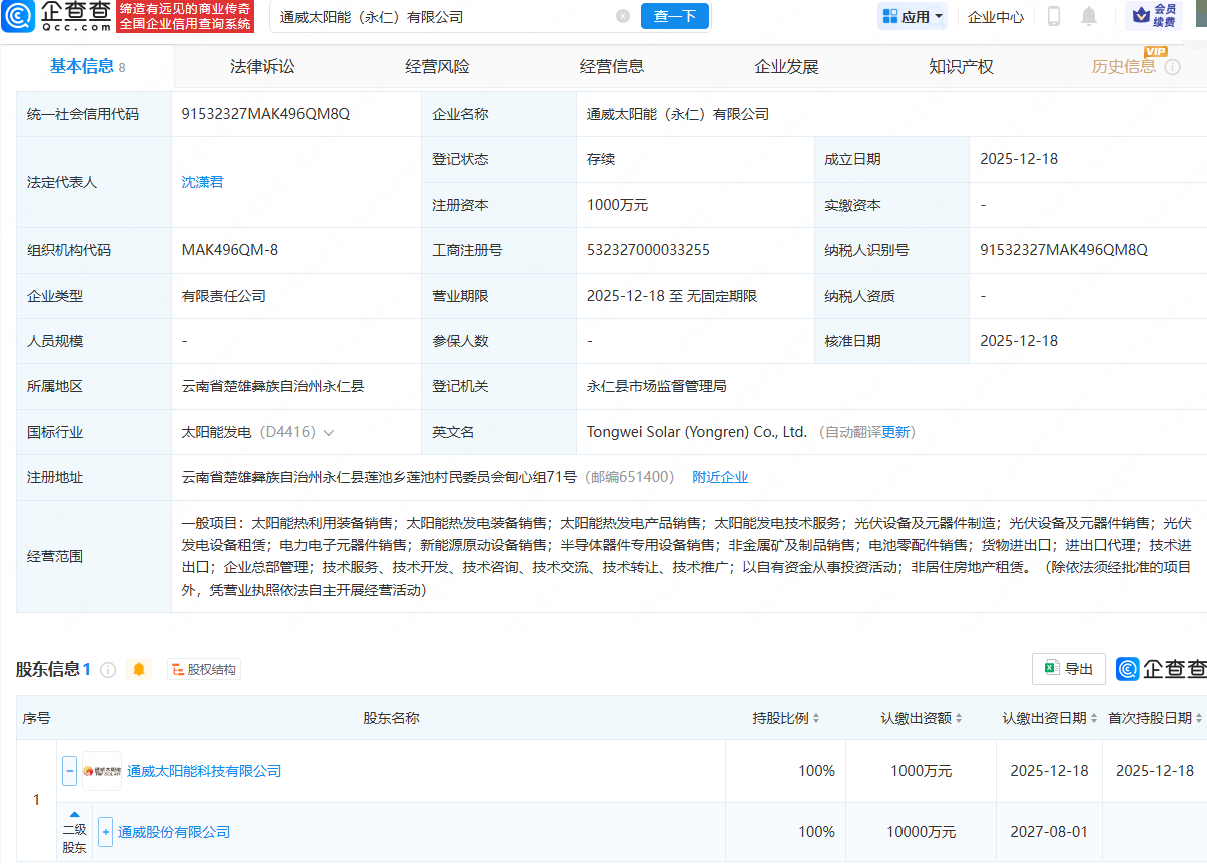Open 股权结构 chart view

(203, 670)
